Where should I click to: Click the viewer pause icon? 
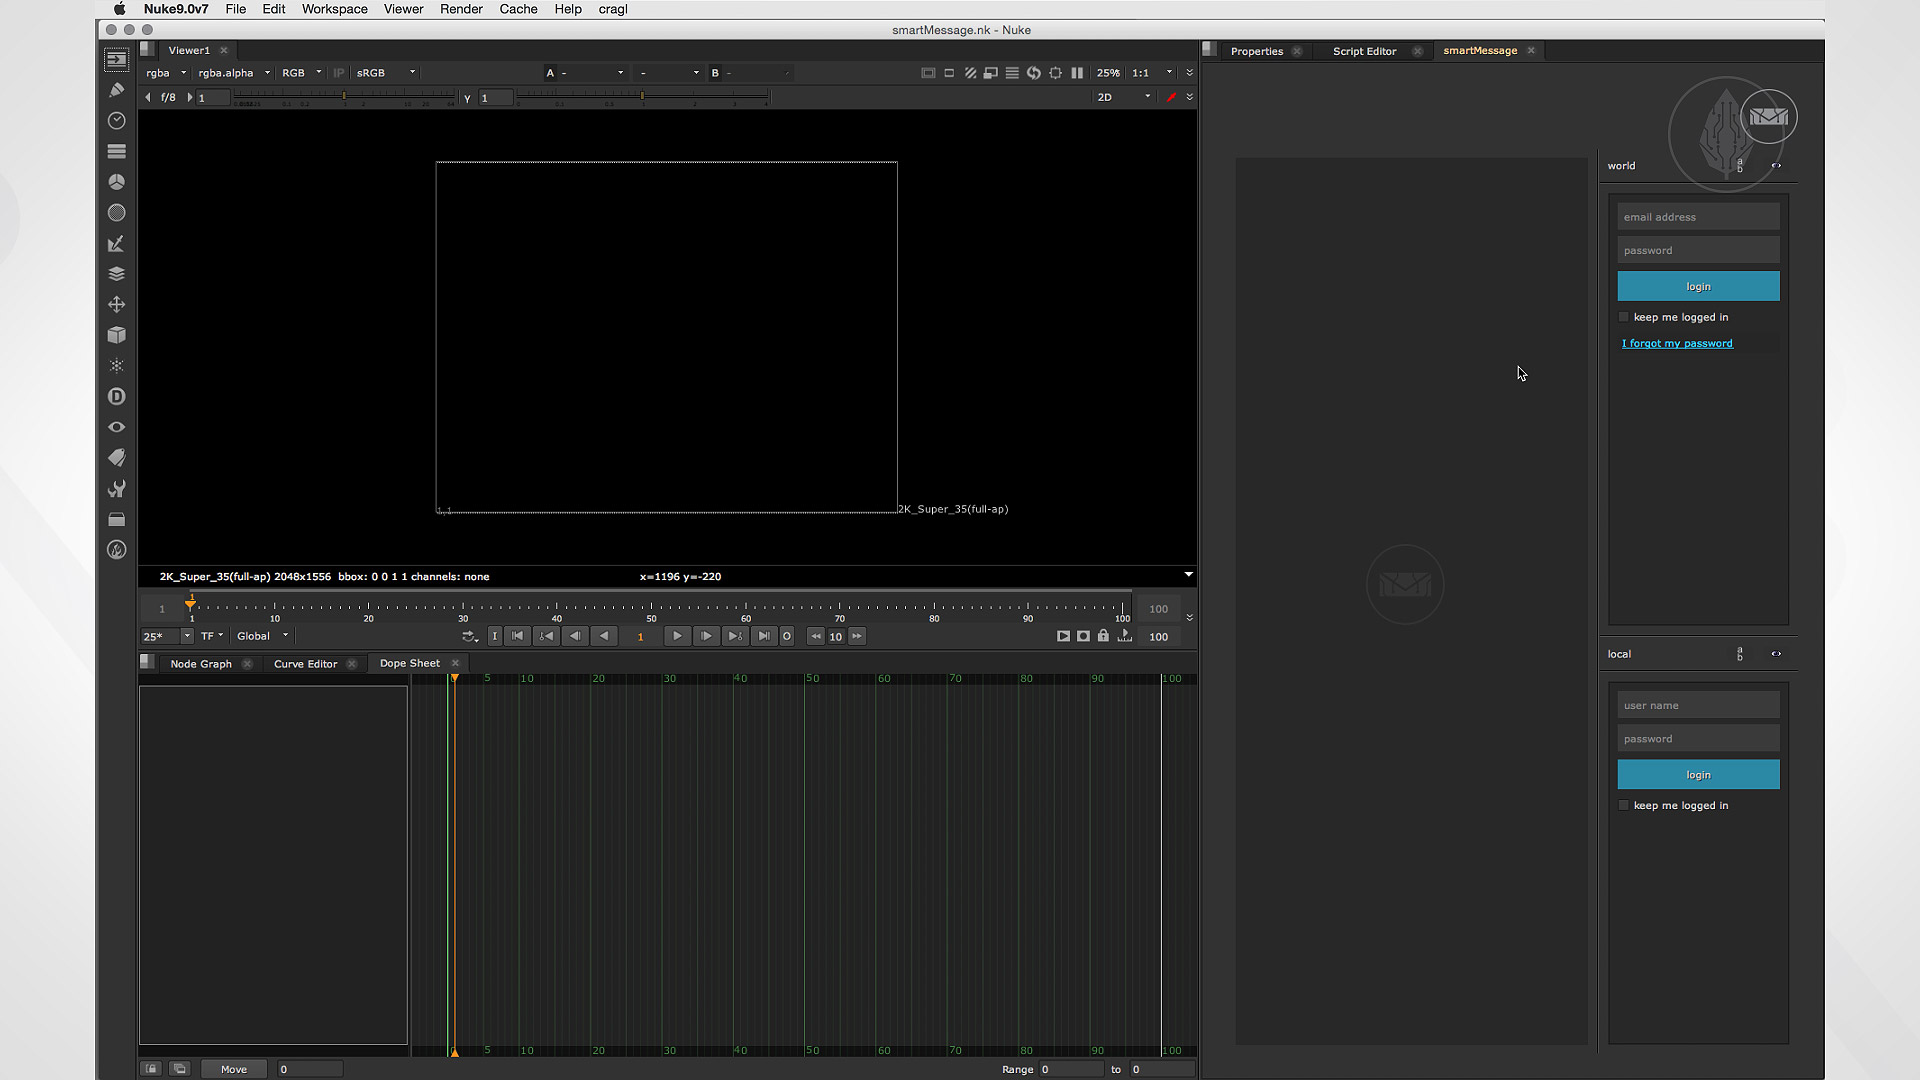click(1077, 73)
